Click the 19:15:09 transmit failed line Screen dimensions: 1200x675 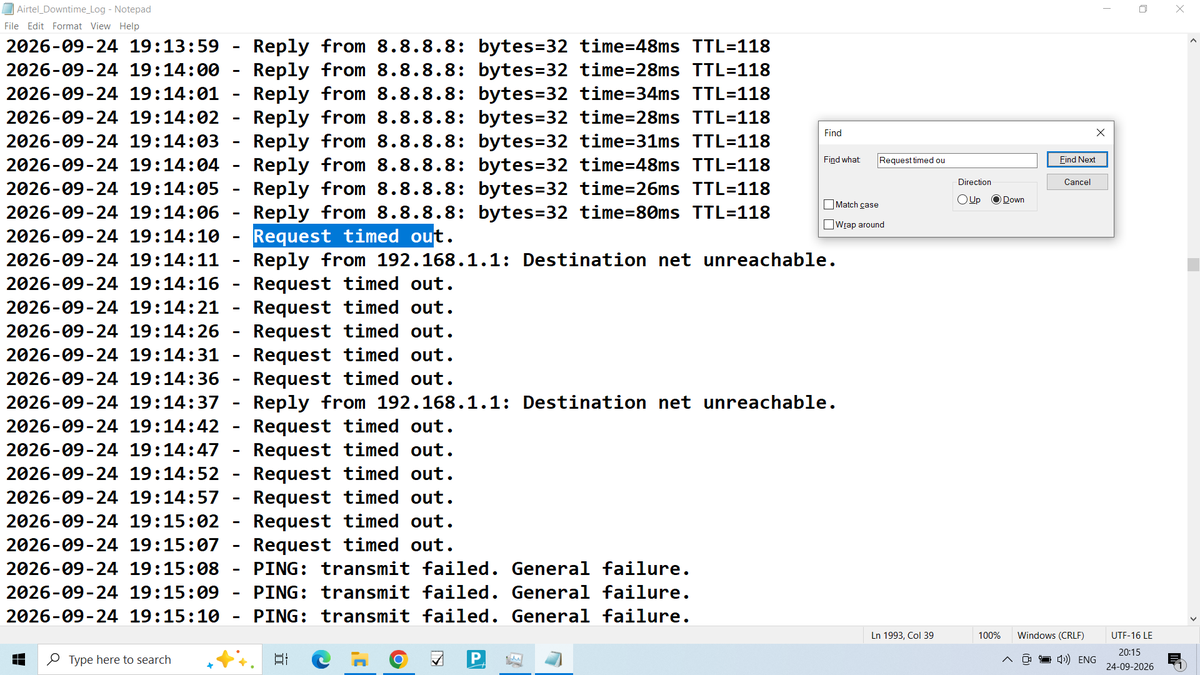348,593
